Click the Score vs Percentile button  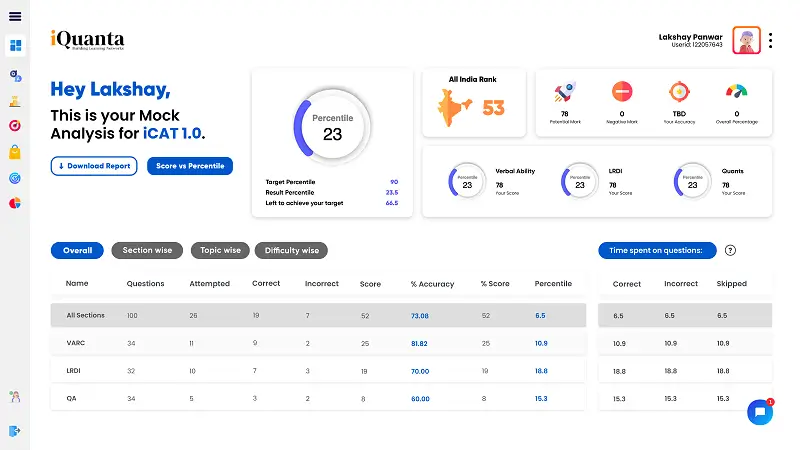[190, 166]
